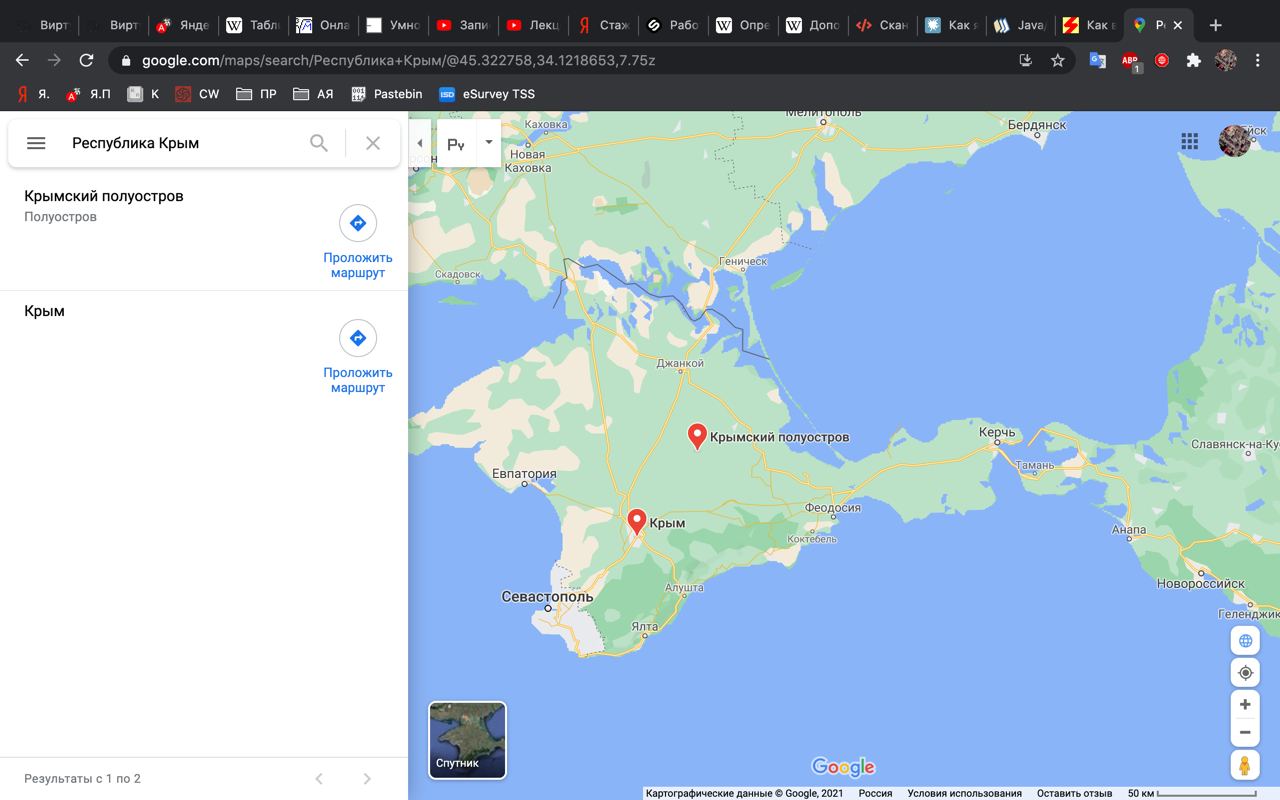
Task: Toggle globe view button
Action: pos(1245,641)
